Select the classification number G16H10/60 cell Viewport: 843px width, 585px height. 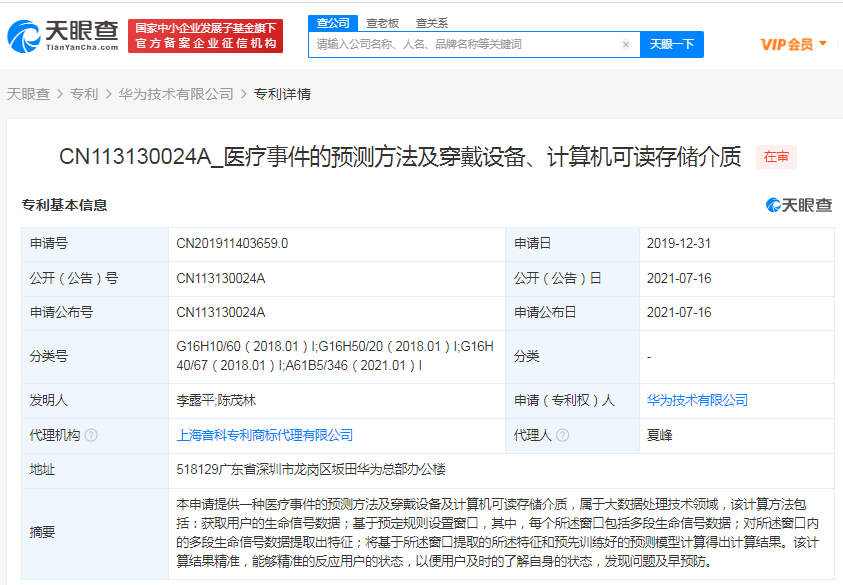[x=335, y=356]
